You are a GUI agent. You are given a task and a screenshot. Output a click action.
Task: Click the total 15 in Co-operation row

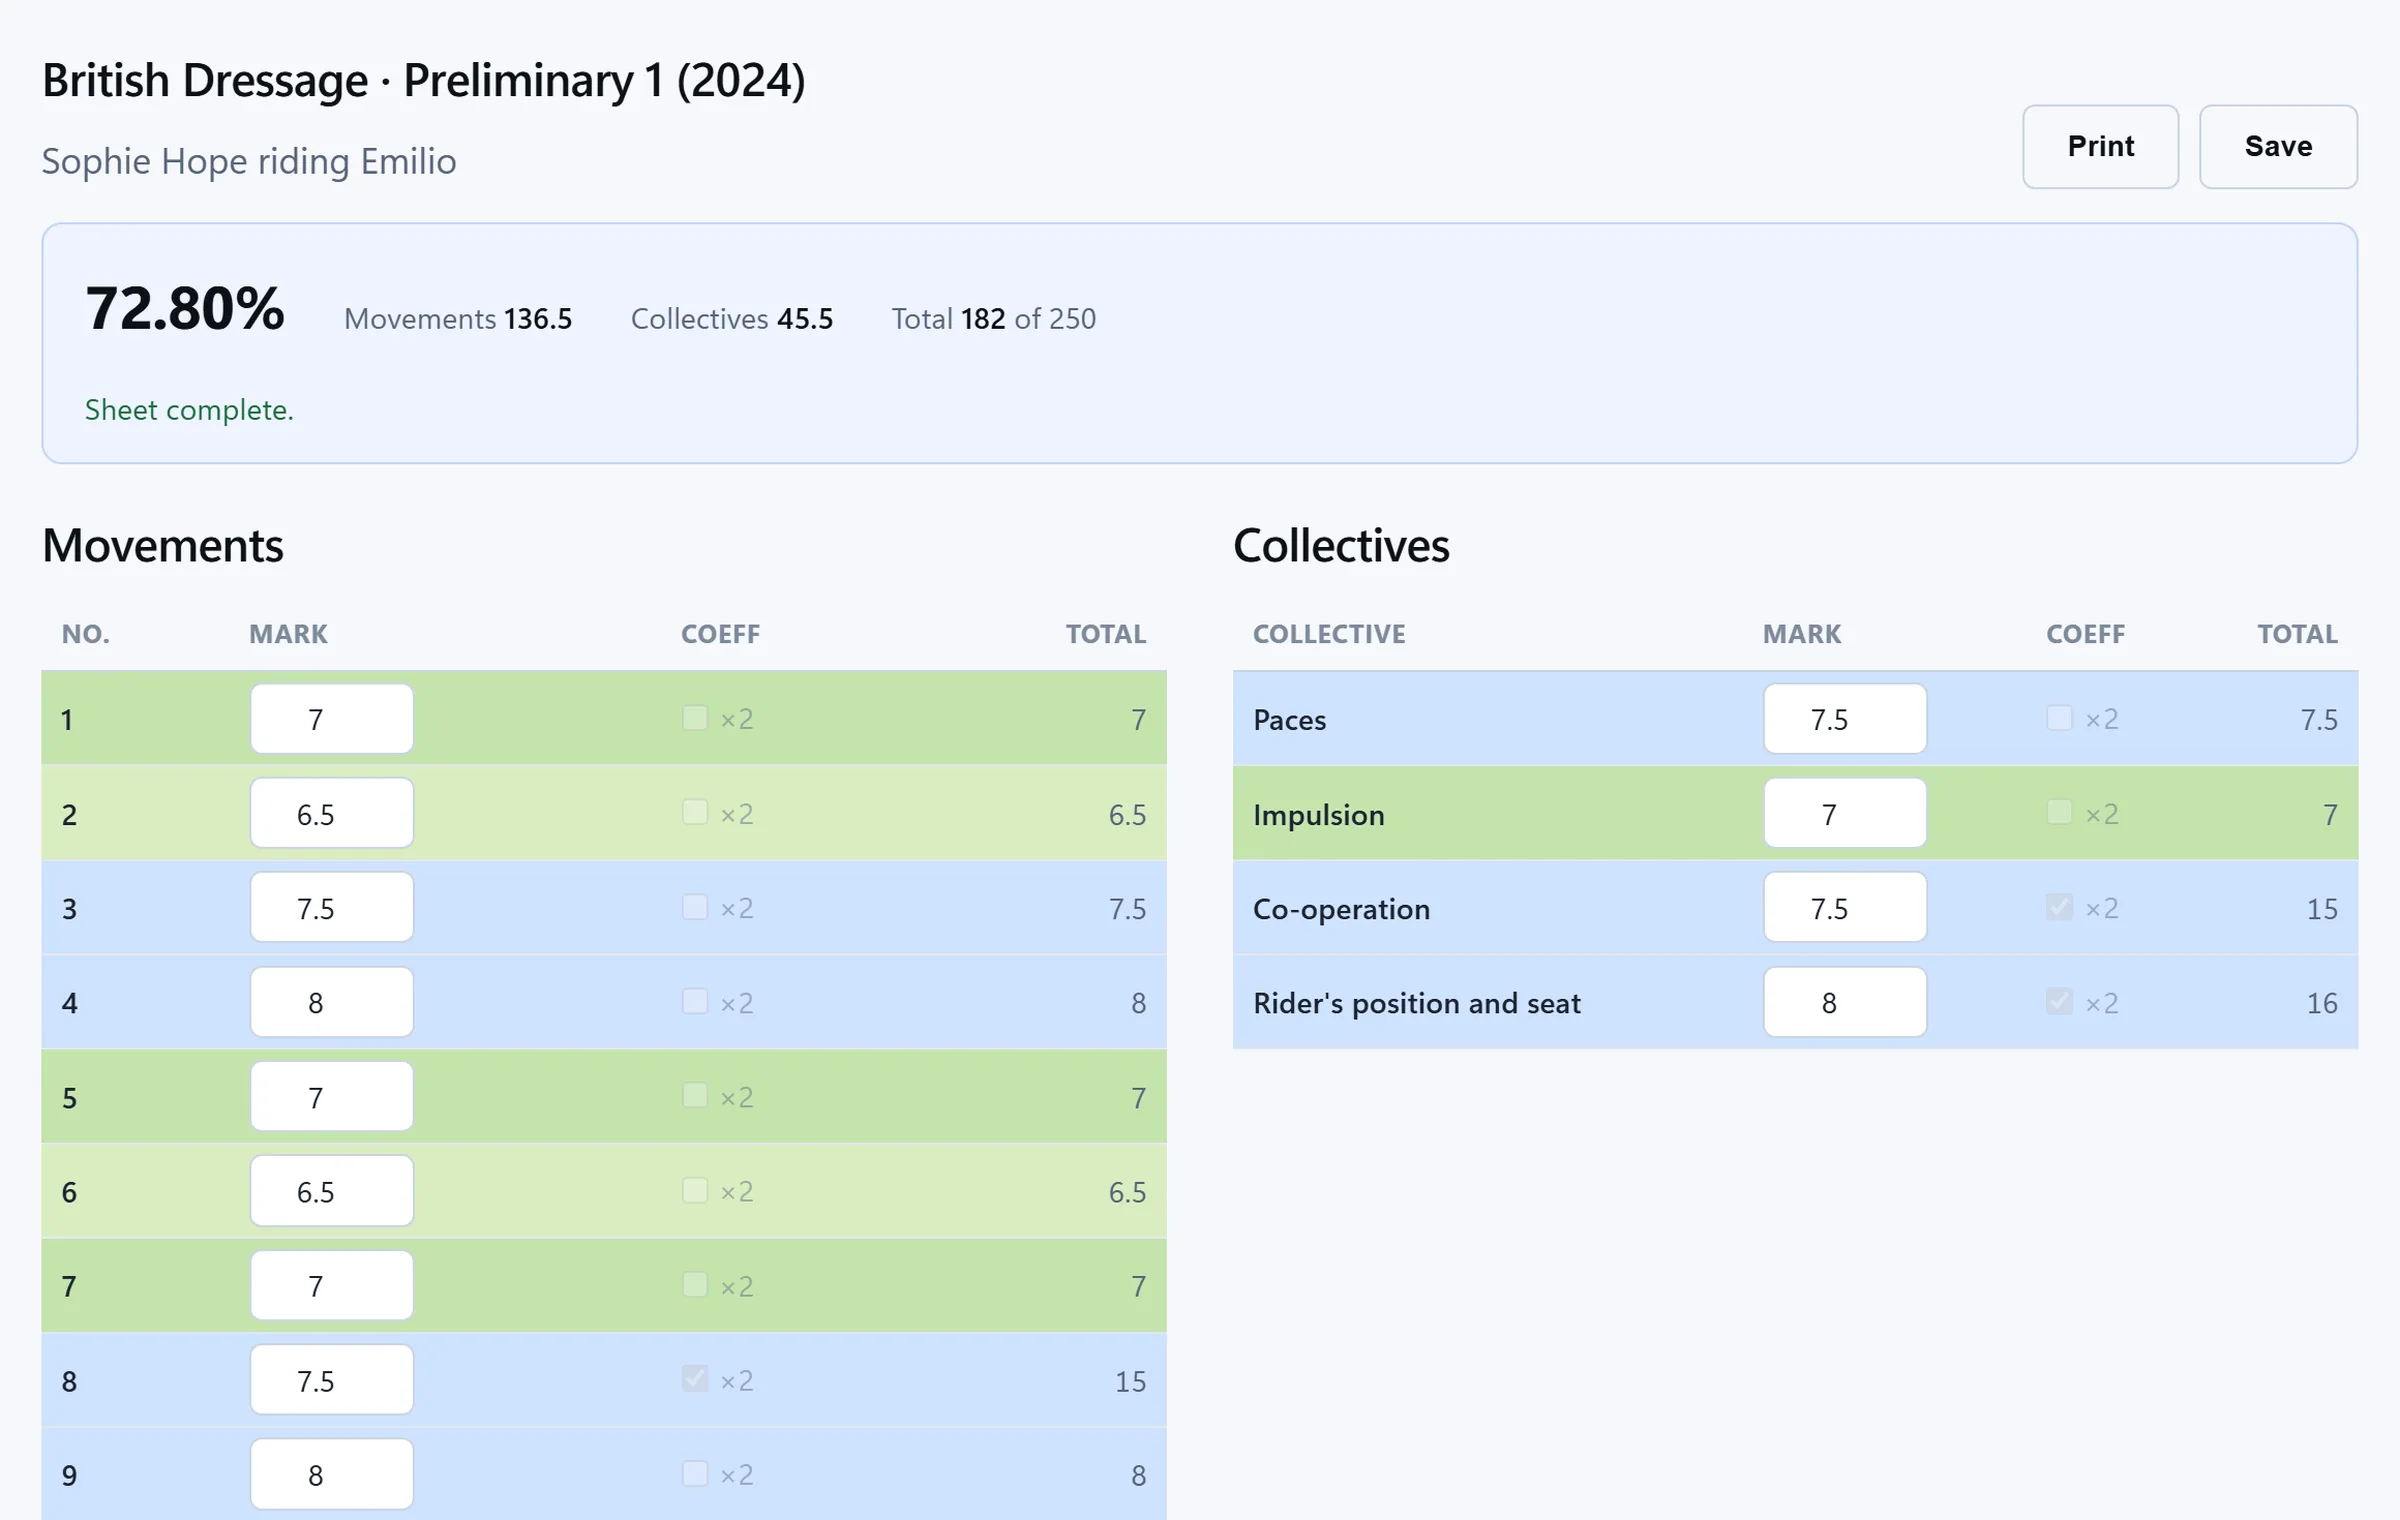click(x=2322, y=909)
